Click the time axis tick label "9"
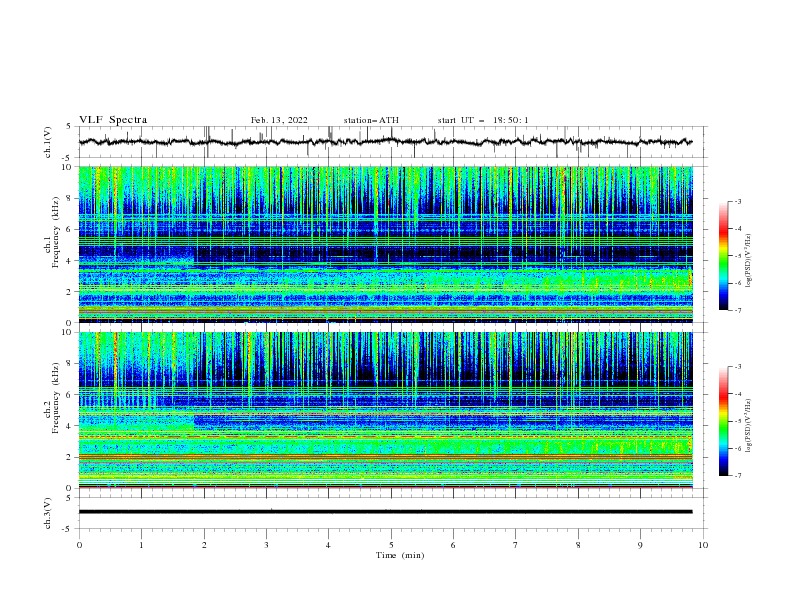The height and width of the screenshot is (612, 792). 640,545
